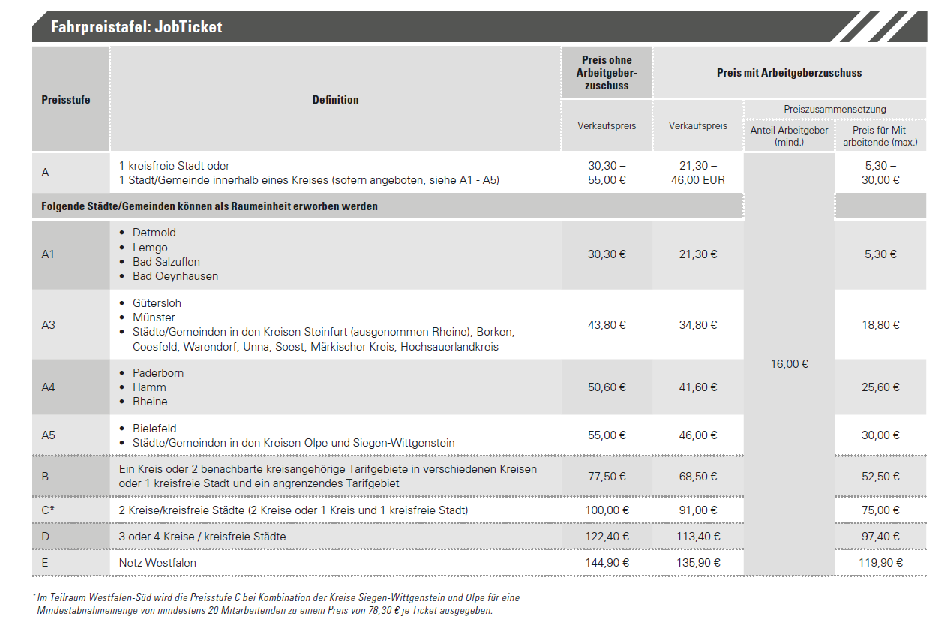Viewport: 951px width, 626px height.
Task: Click the "Paderborn" list entry
Action: pyautogui.click(x=158, y=373)
